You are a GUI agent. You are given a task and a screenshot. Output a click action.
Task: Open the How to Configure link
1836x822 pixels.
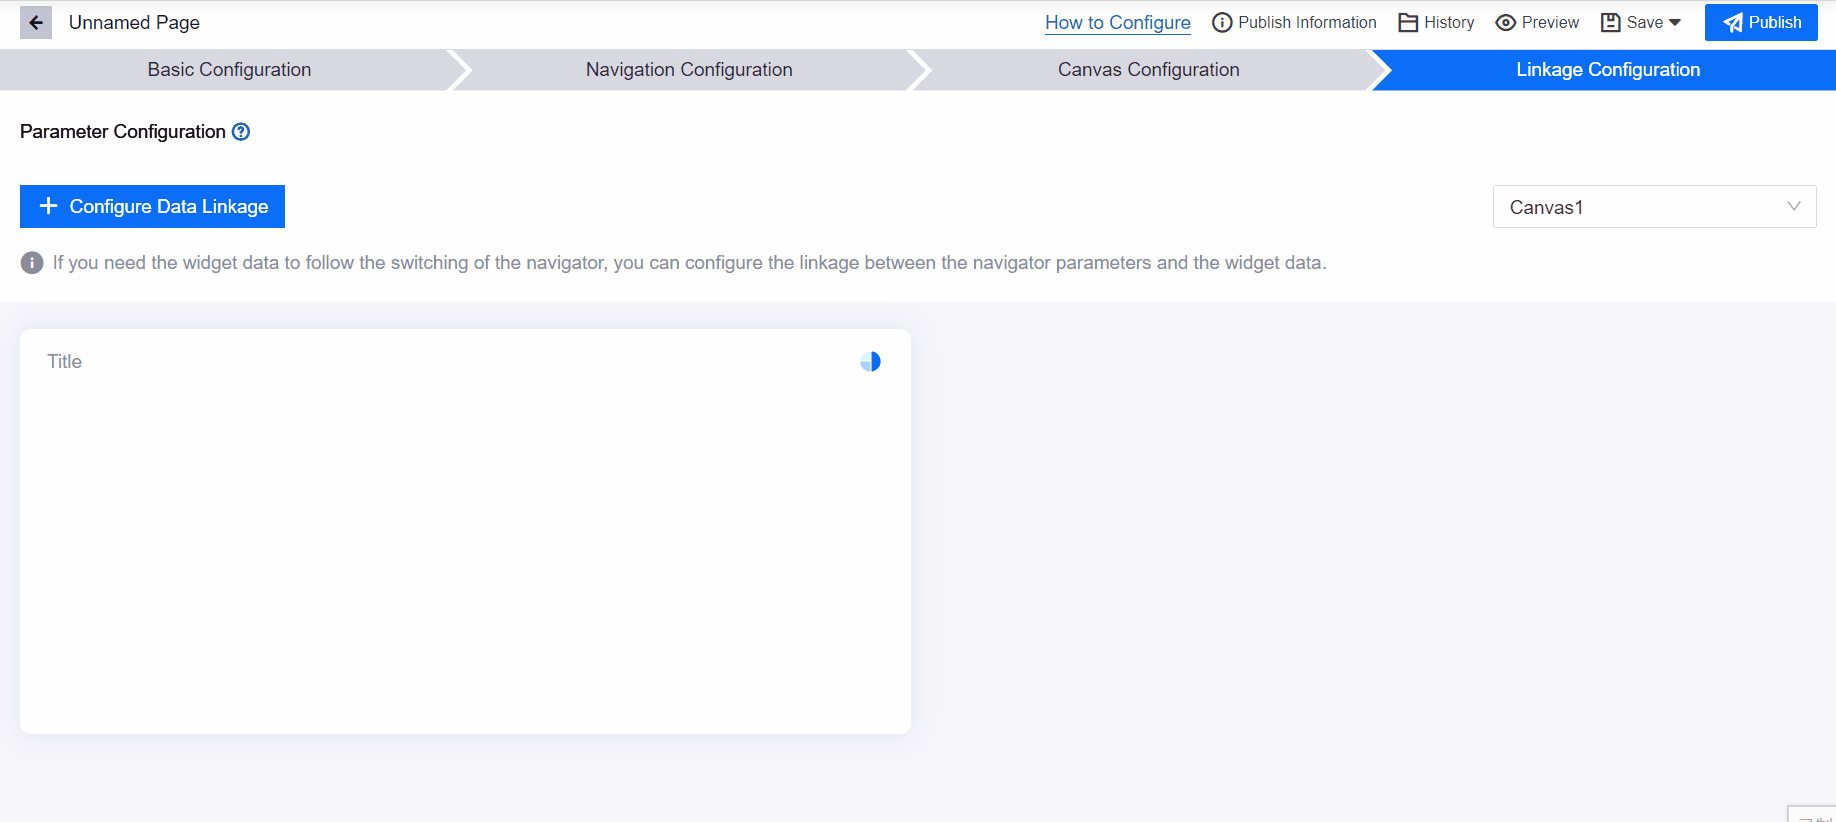[1117, 23]
